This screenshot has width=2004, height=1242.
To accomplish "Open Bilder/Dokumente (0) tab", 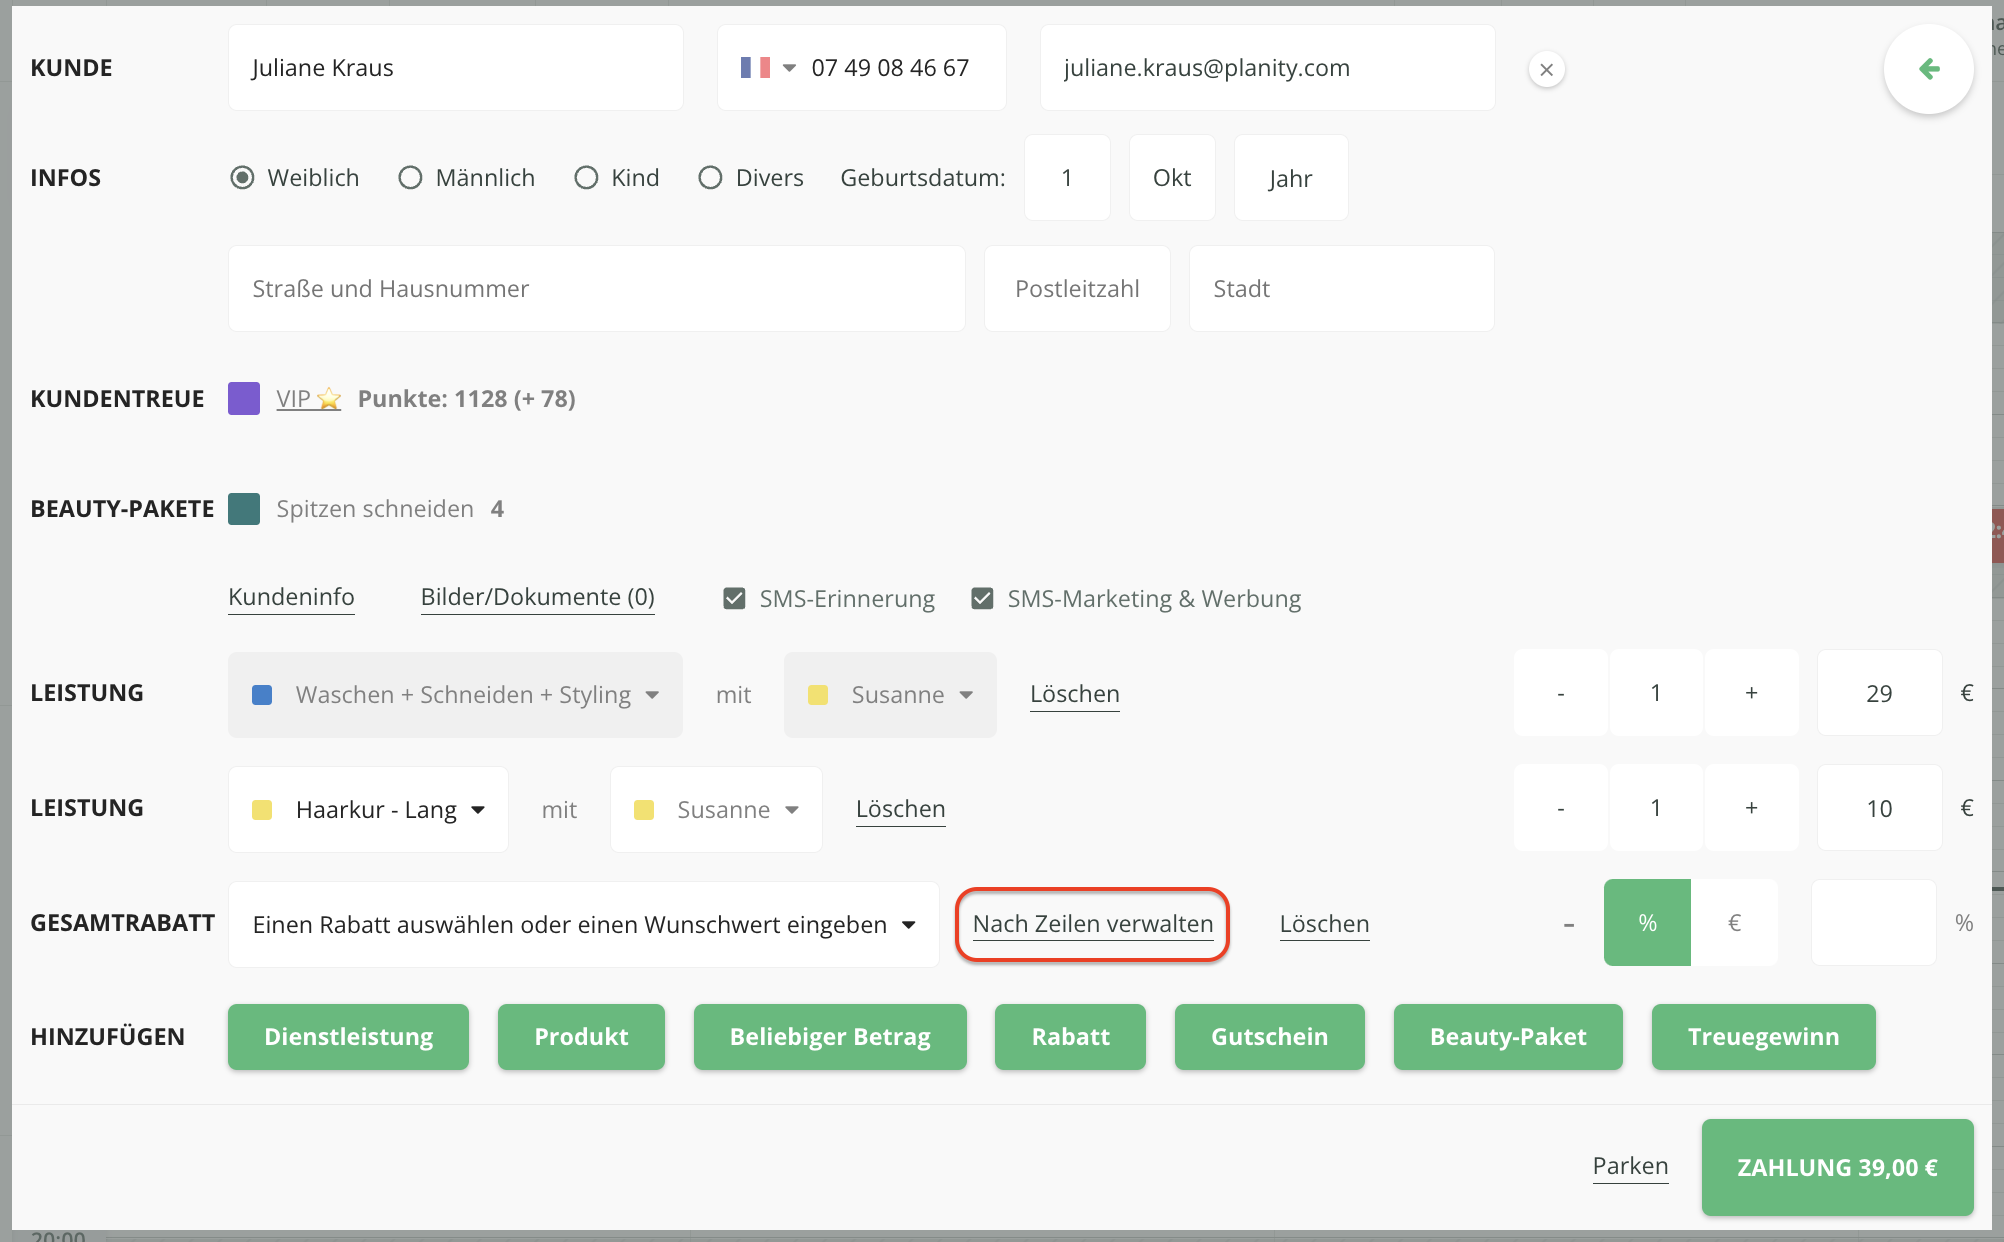I will click(537, 597).
